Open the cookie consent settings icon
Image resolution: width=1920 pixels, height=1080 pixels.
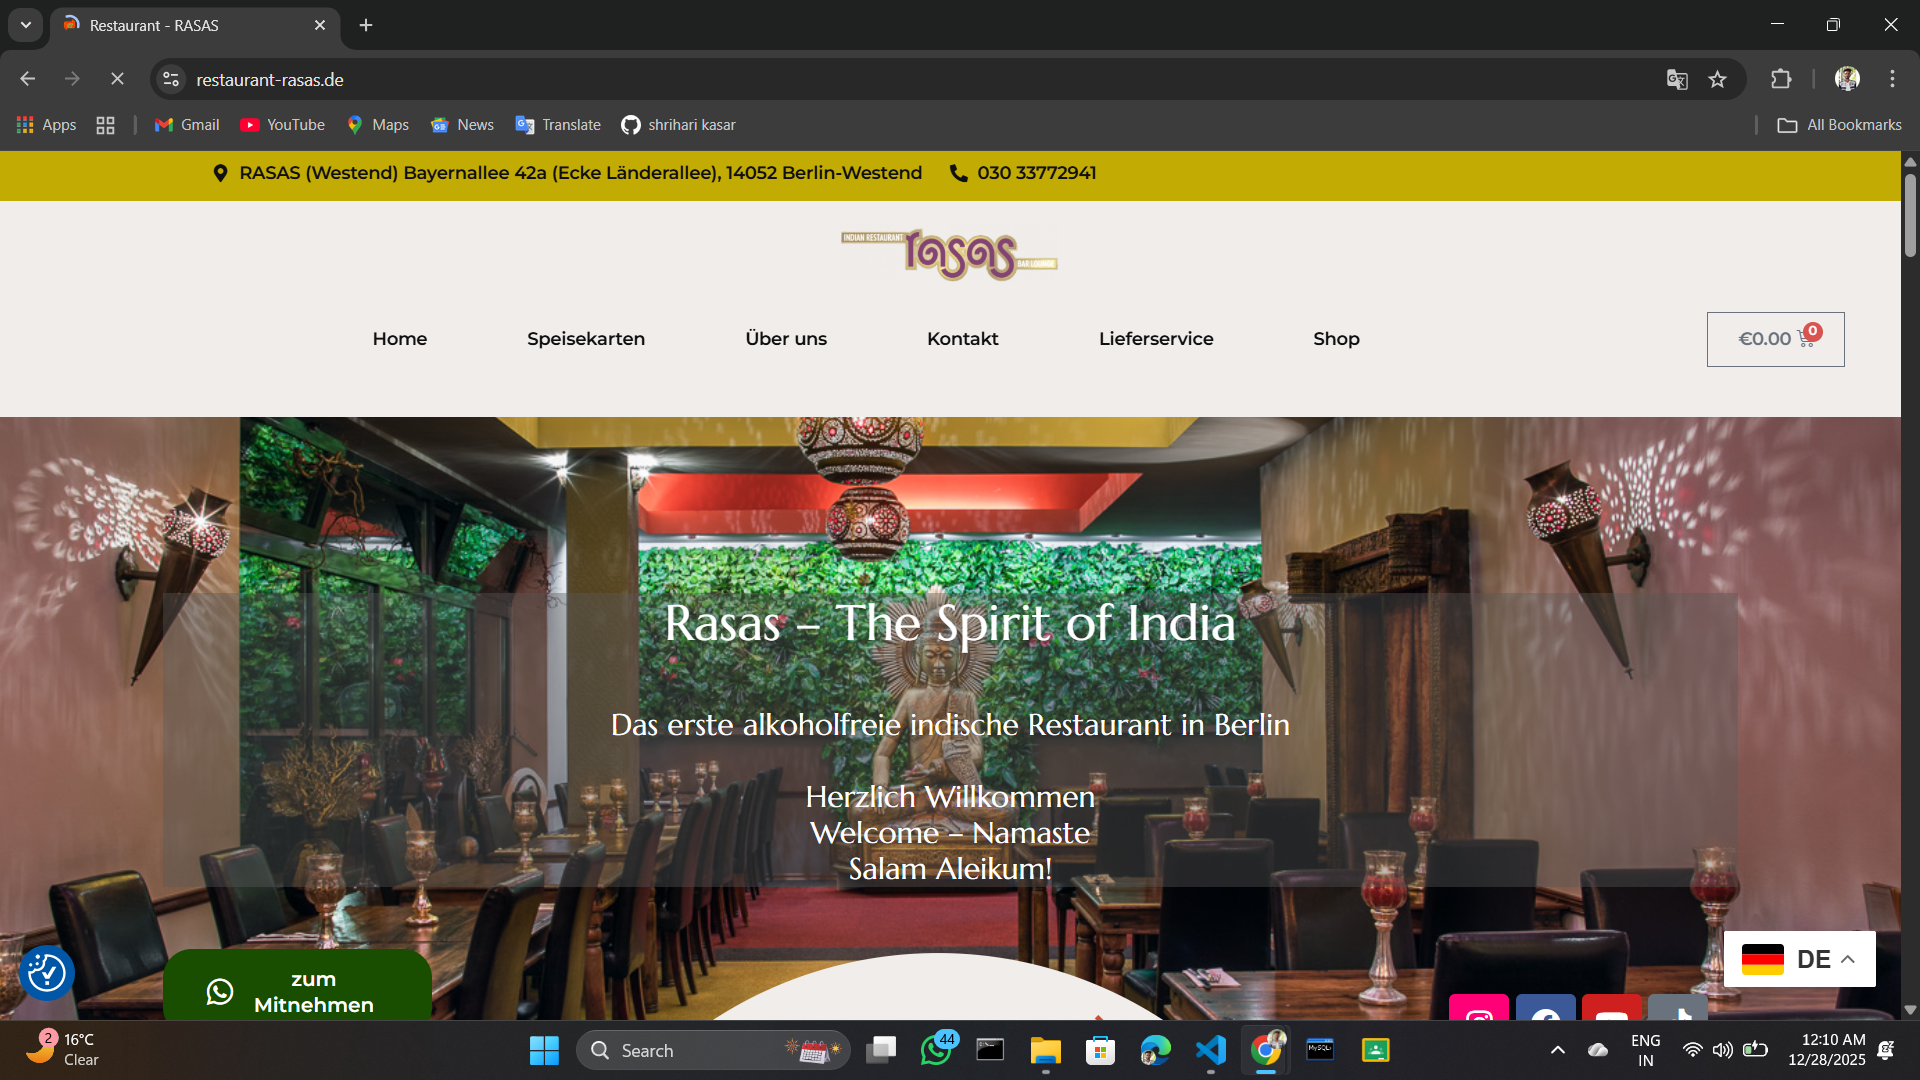coord(46,971)
